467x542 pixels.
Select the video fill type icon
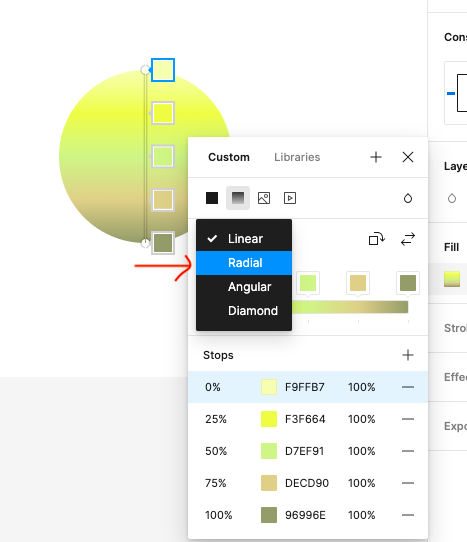(290, 198)
